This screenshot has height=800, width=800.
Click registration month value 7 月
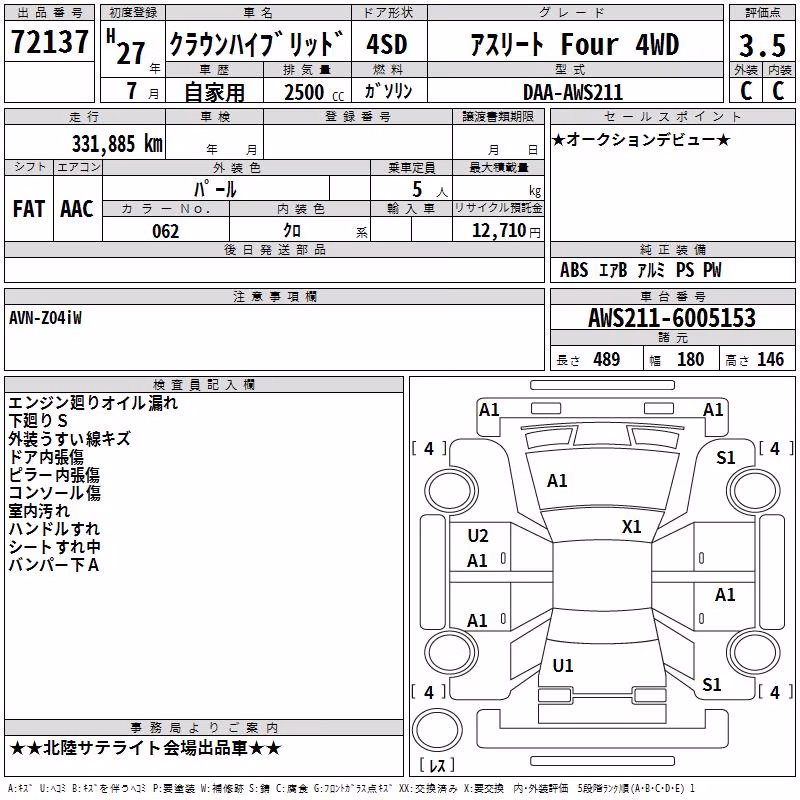point(142,91)
